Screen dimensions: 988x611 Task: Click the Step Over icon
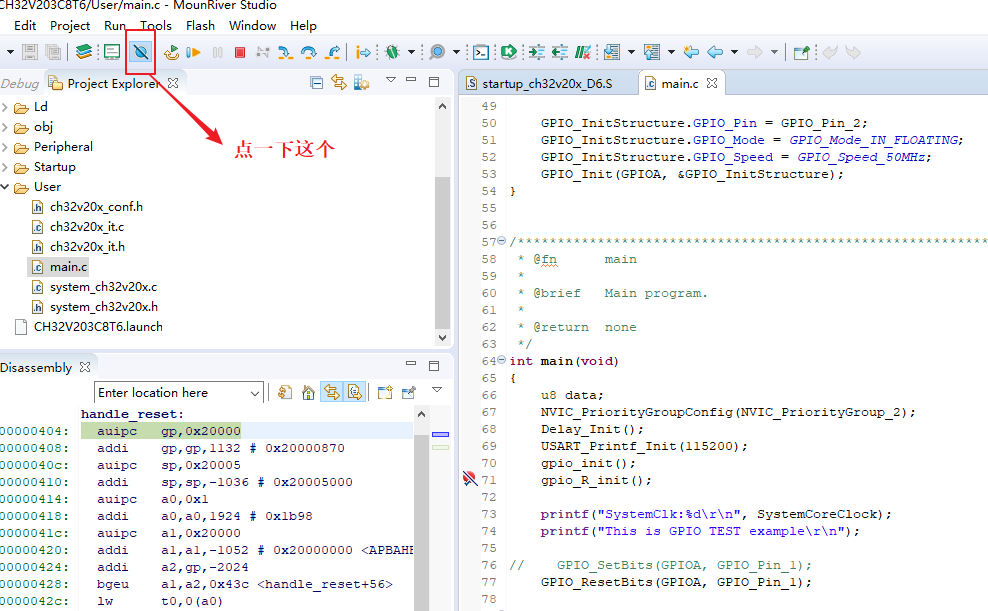coord(309,52)
